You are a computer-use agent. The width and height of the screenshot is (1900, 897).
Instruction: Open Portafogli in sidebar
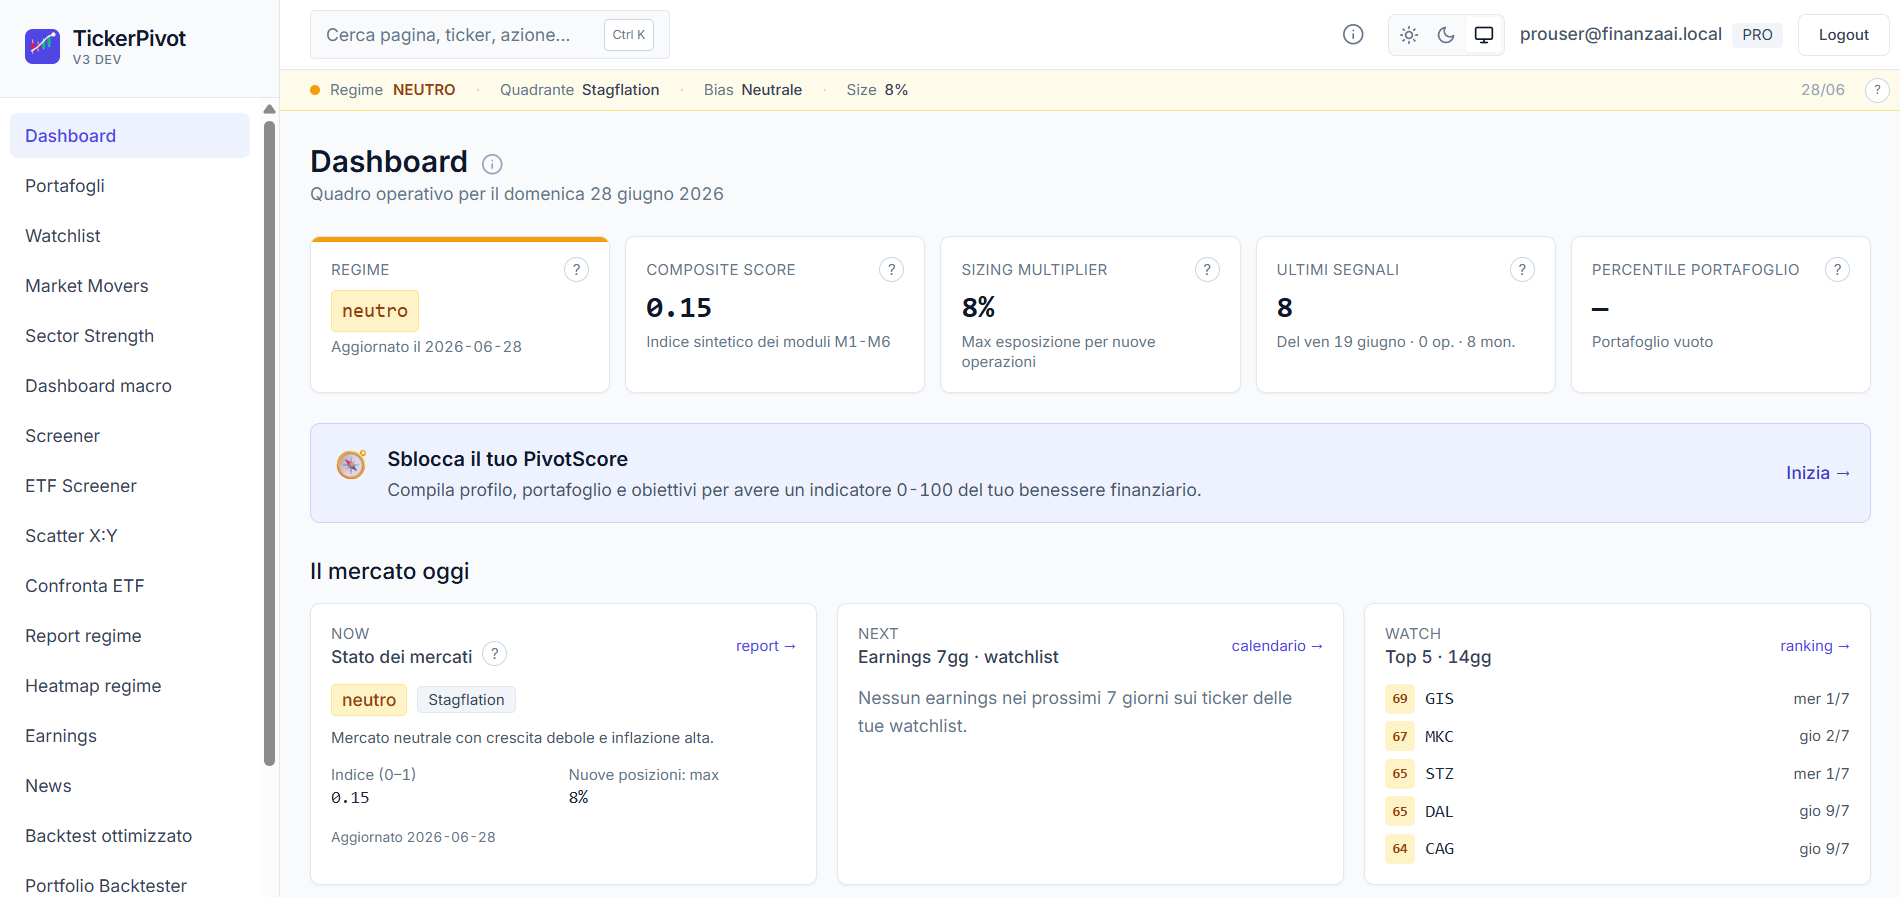click(x=130, y=186)
